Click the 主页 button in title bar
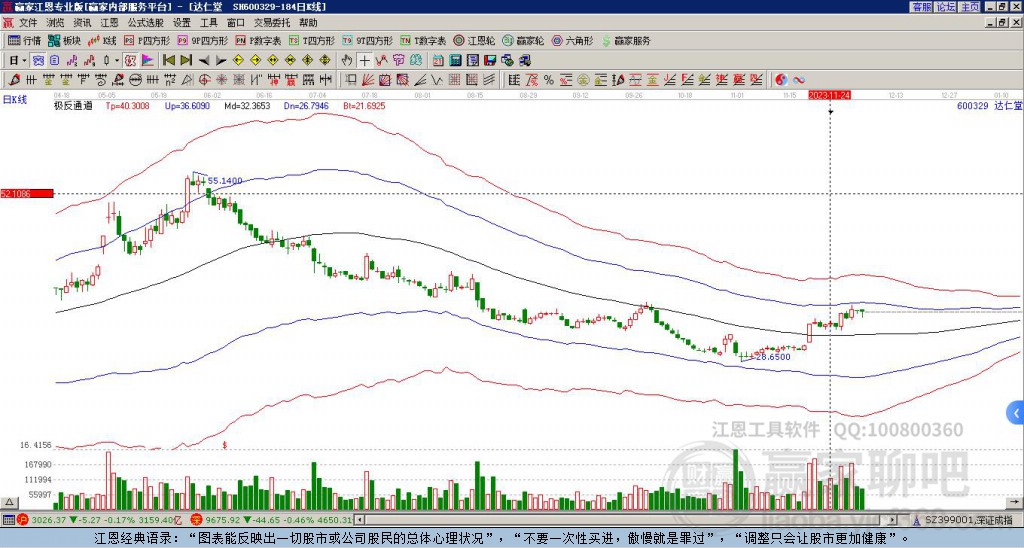The height and width of the screenshot is (548, 1024). click(970, 7)
